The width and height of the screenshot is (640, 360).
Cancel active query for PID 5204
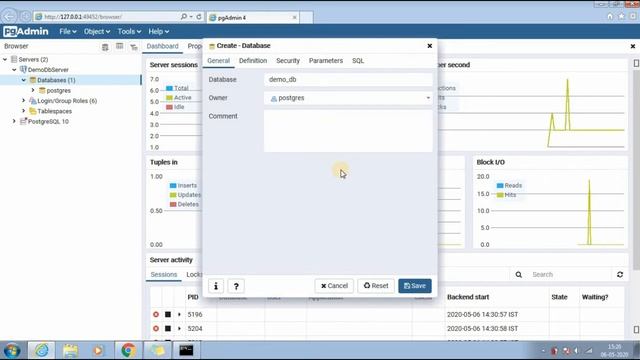[168, 328]
